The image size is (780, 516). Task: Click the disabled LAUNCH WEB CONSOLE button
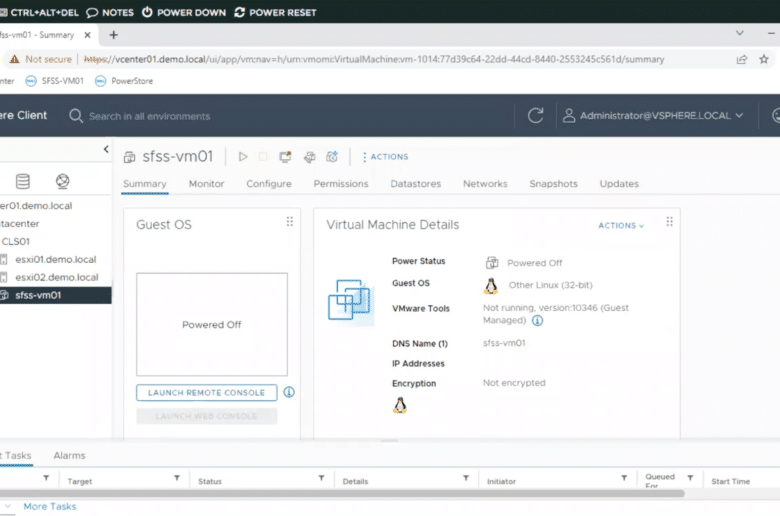point(206,416)
